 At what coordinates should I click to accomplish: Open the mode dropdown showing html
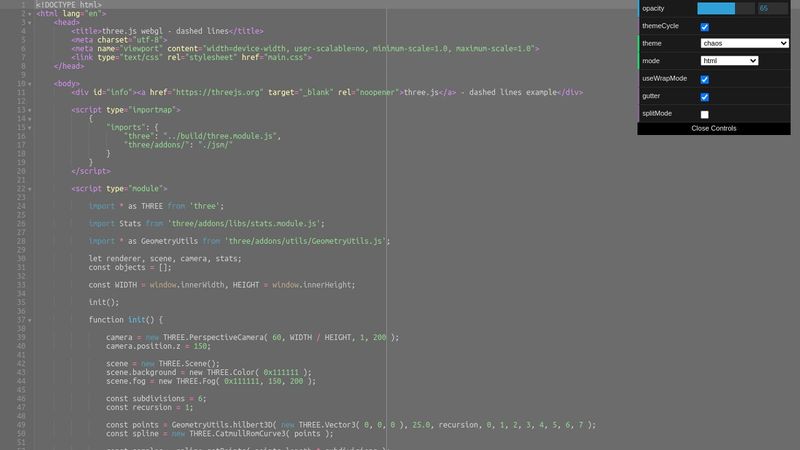(729, 61)
